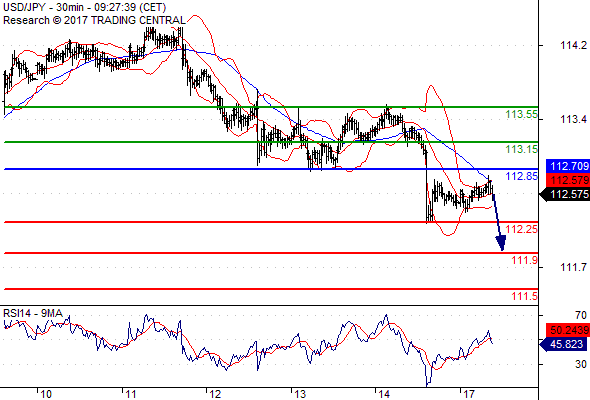Click the dark blue downward forecast arrow
Viewport: 590px width, 400px height.
pyautogui.click(x=498, y=222)
